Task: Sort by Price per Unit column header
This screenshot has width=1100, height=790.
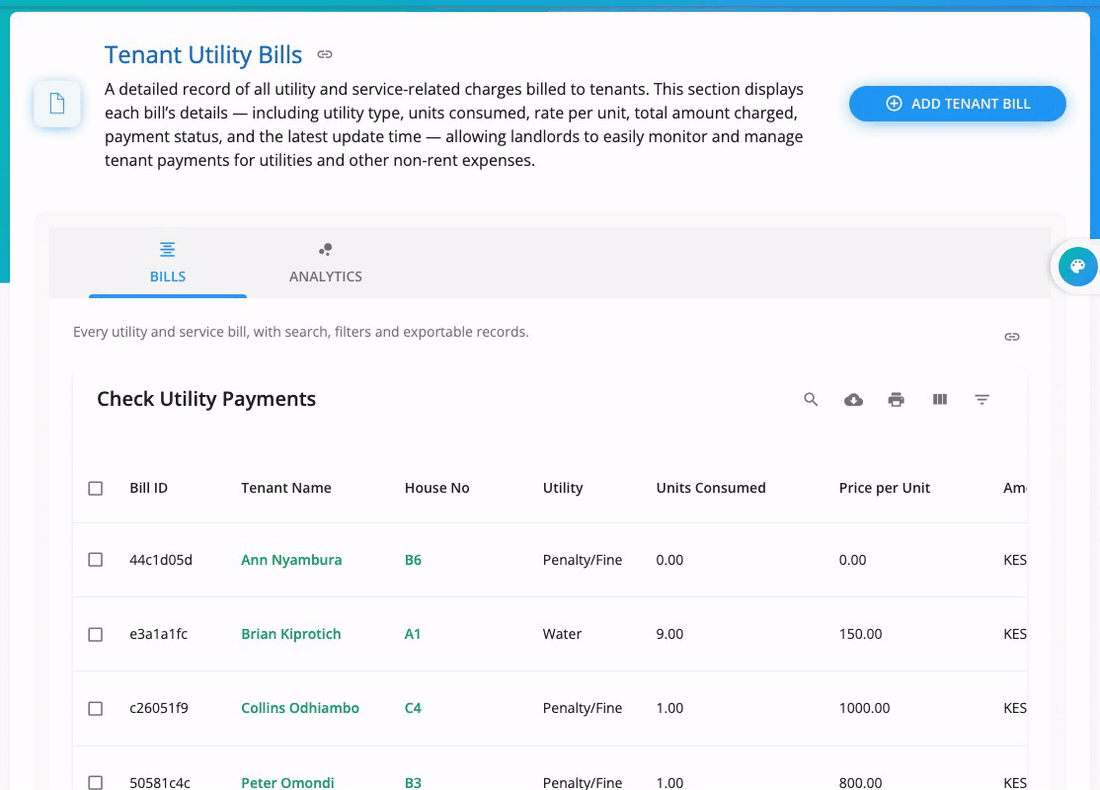Action: 884,488
